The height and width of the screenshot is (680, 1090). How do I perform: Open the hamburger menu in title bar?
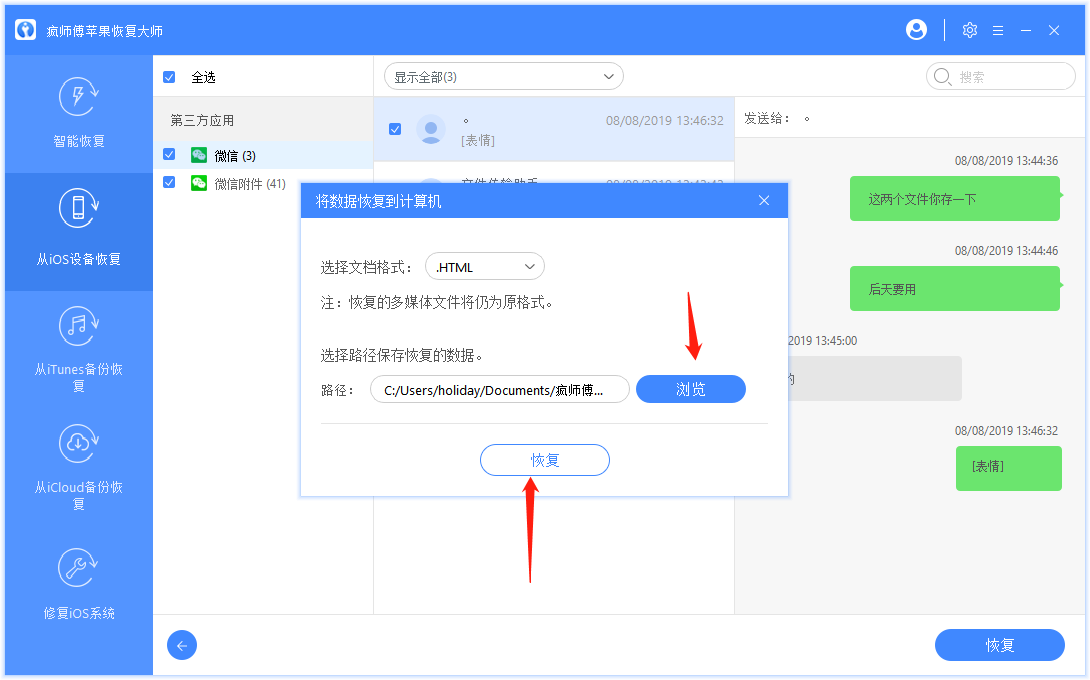pyautogui.click(x=997, y=30)
